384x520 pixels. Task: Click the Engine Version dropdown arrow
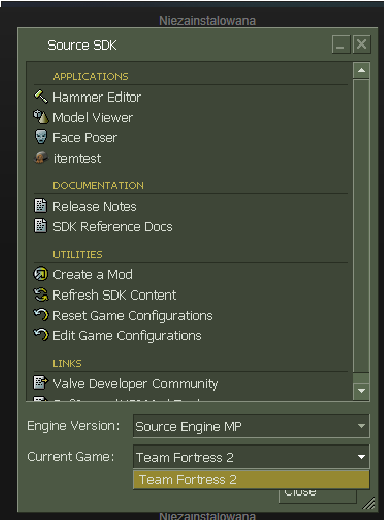tap(361, 426)
